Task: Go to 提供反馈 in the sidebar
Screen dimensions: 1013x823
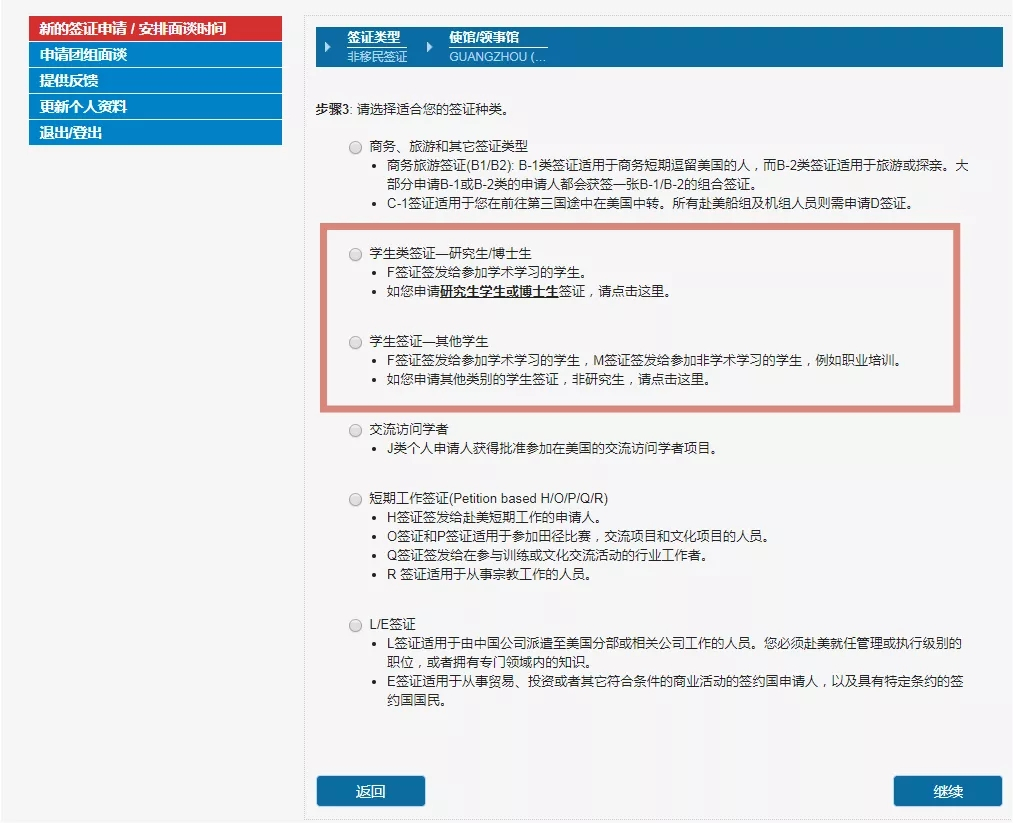Action: tap(155, 80)
